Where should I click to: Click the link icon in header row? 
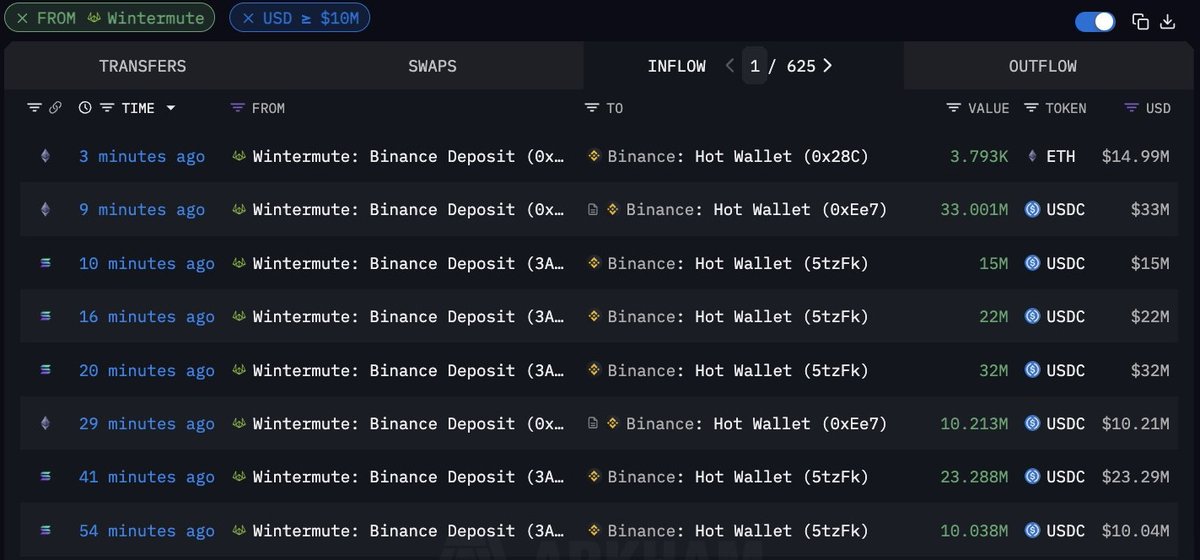pyautogui.click(x=56, y=108)
